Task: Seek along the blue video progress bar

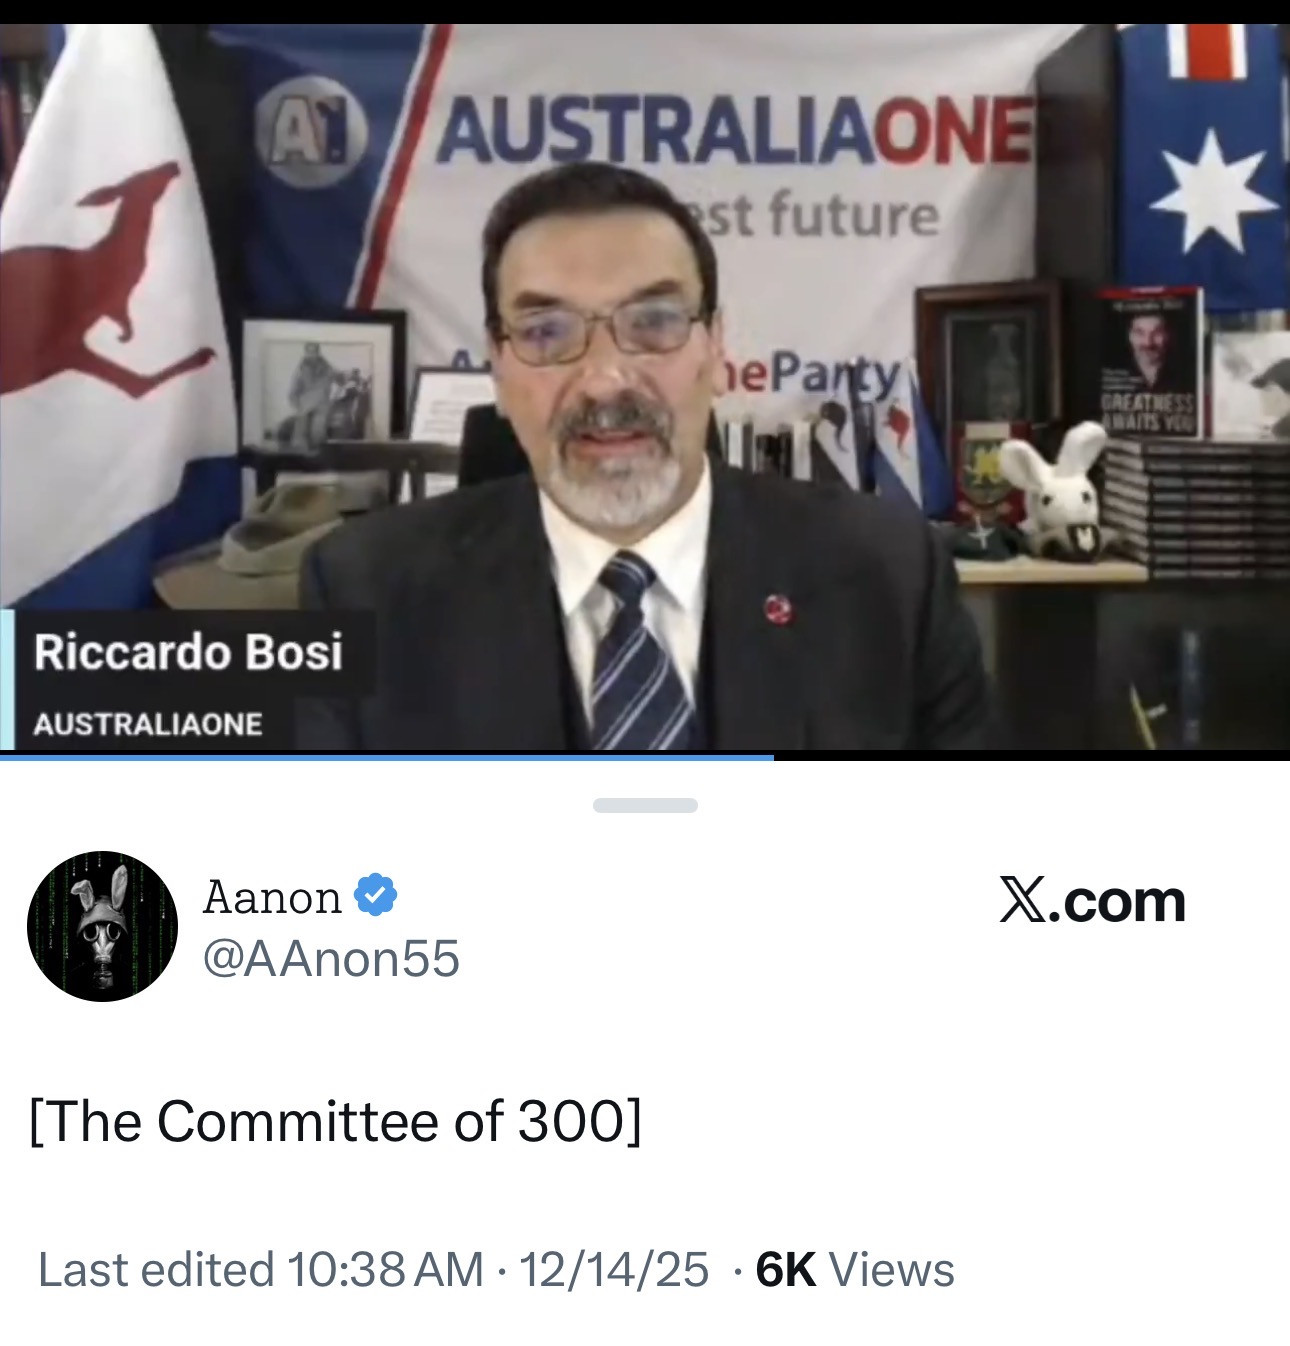Action: pos(645,757)
